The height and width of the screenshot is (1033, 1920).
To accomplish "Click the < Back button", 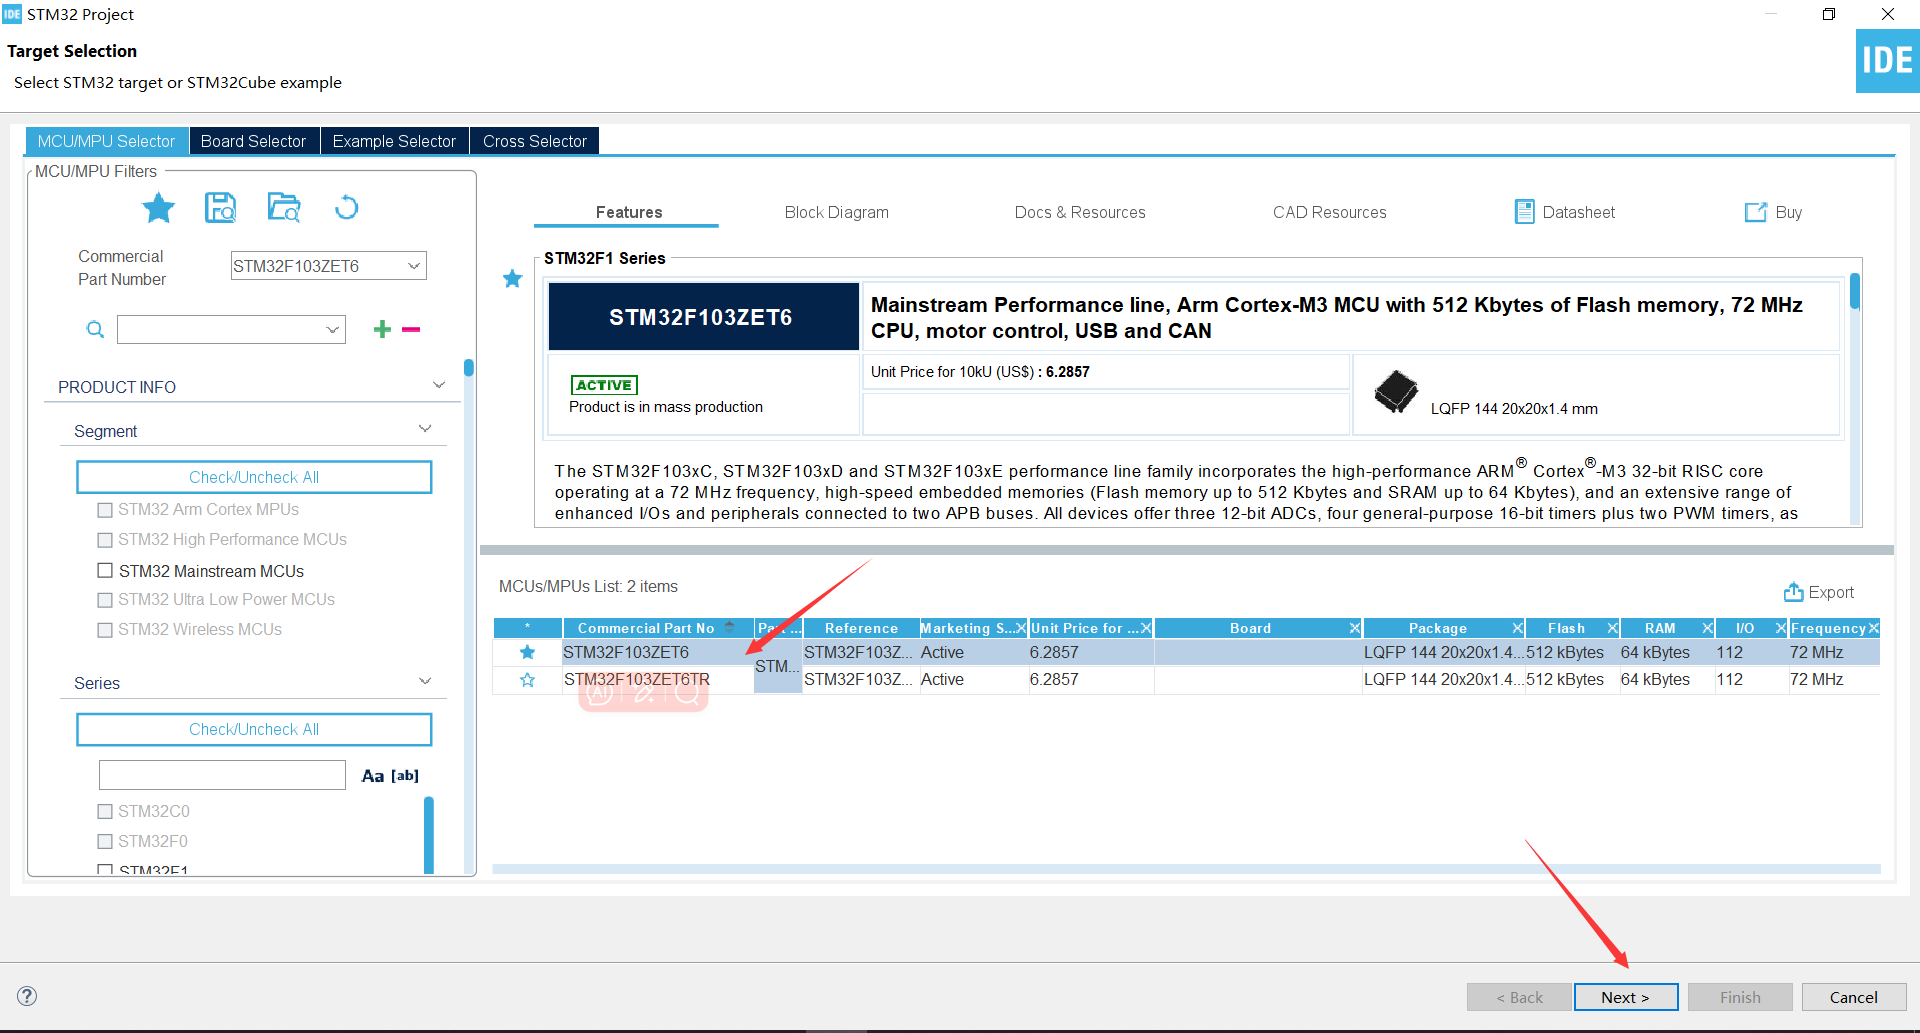I will click(1519, 997).
